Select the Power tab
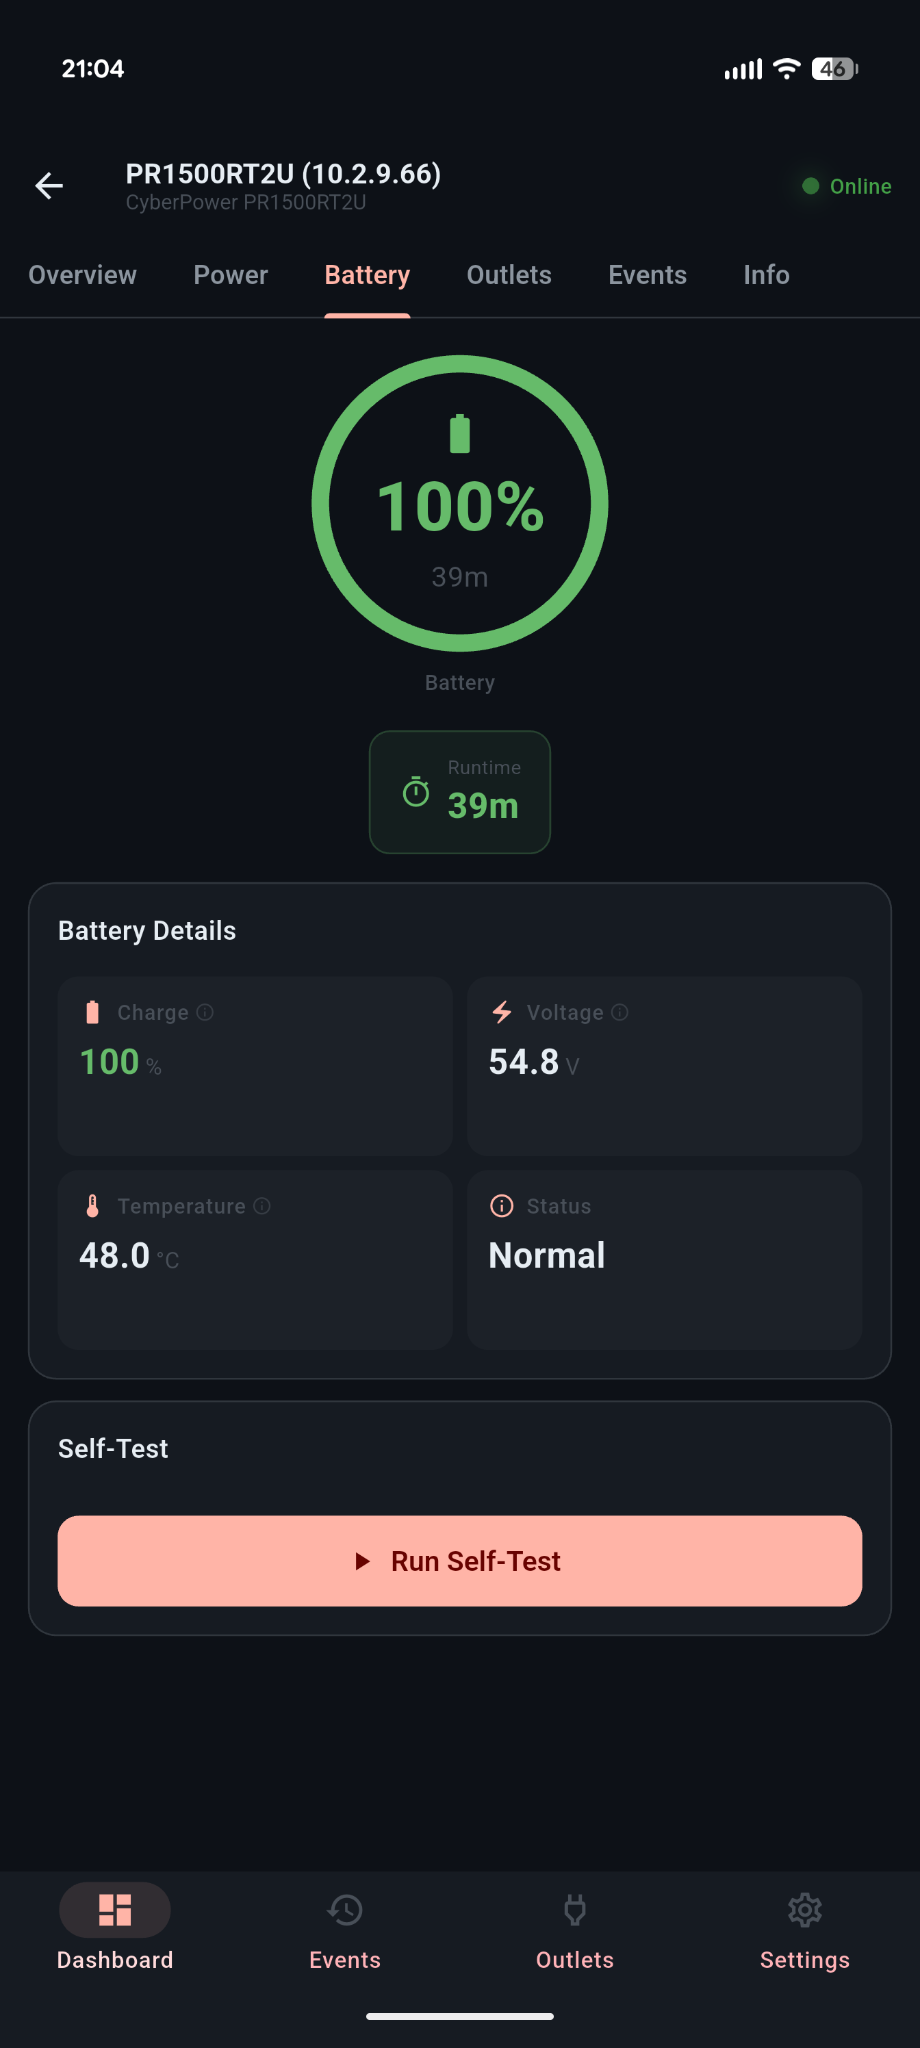 (230, 275)
